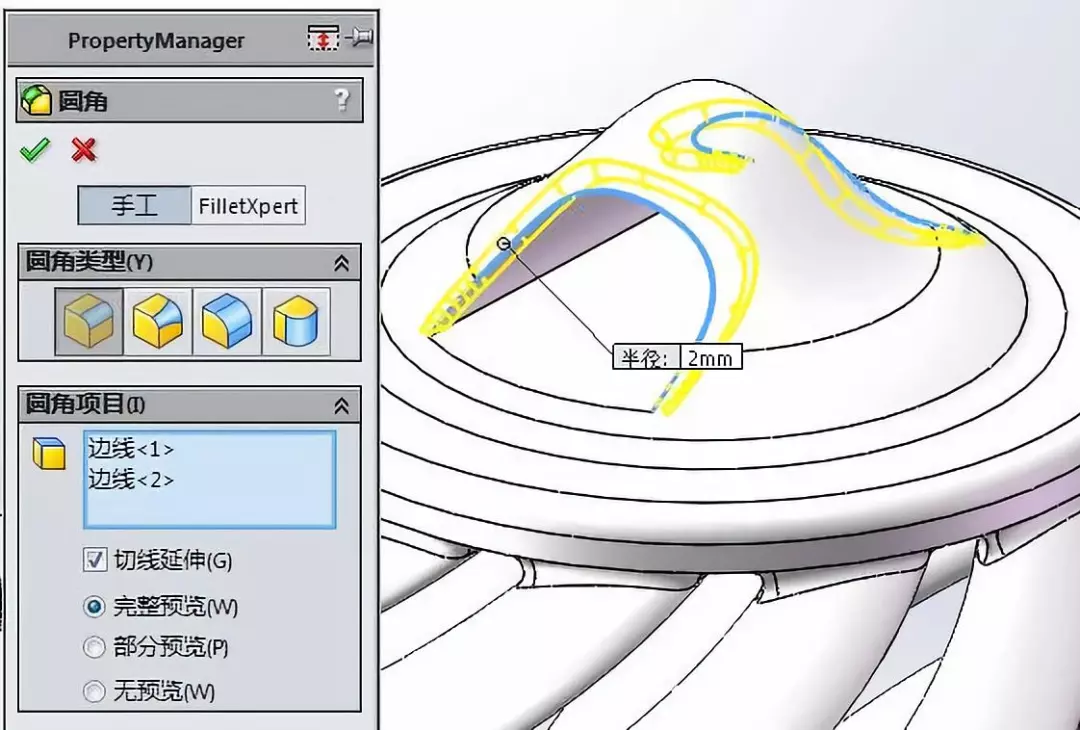Open fillet help question mark
The image size is (1080, 730).
click(x=342, y=101)
